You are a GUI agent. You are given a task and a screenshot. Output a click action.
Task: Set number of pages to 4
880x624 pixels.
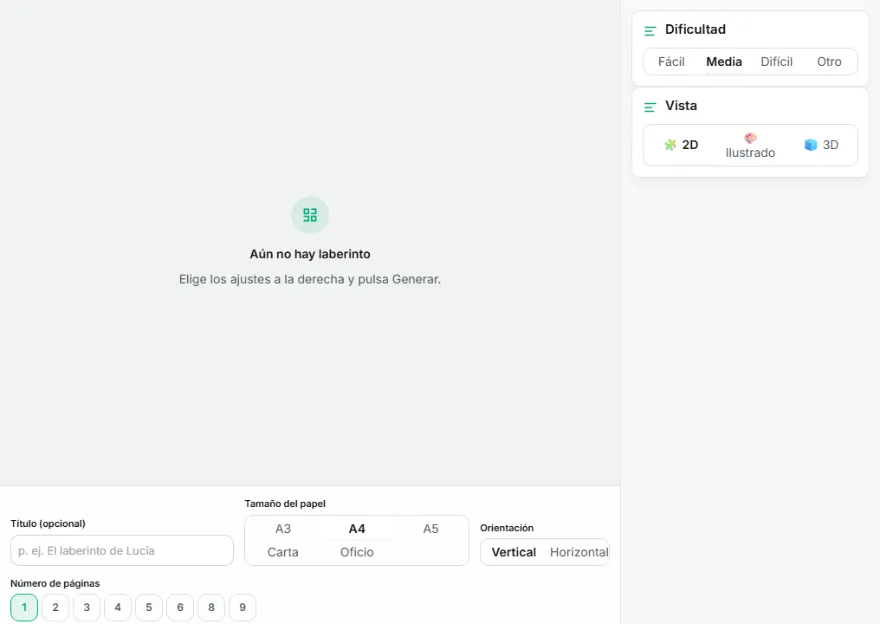point(118,607)
